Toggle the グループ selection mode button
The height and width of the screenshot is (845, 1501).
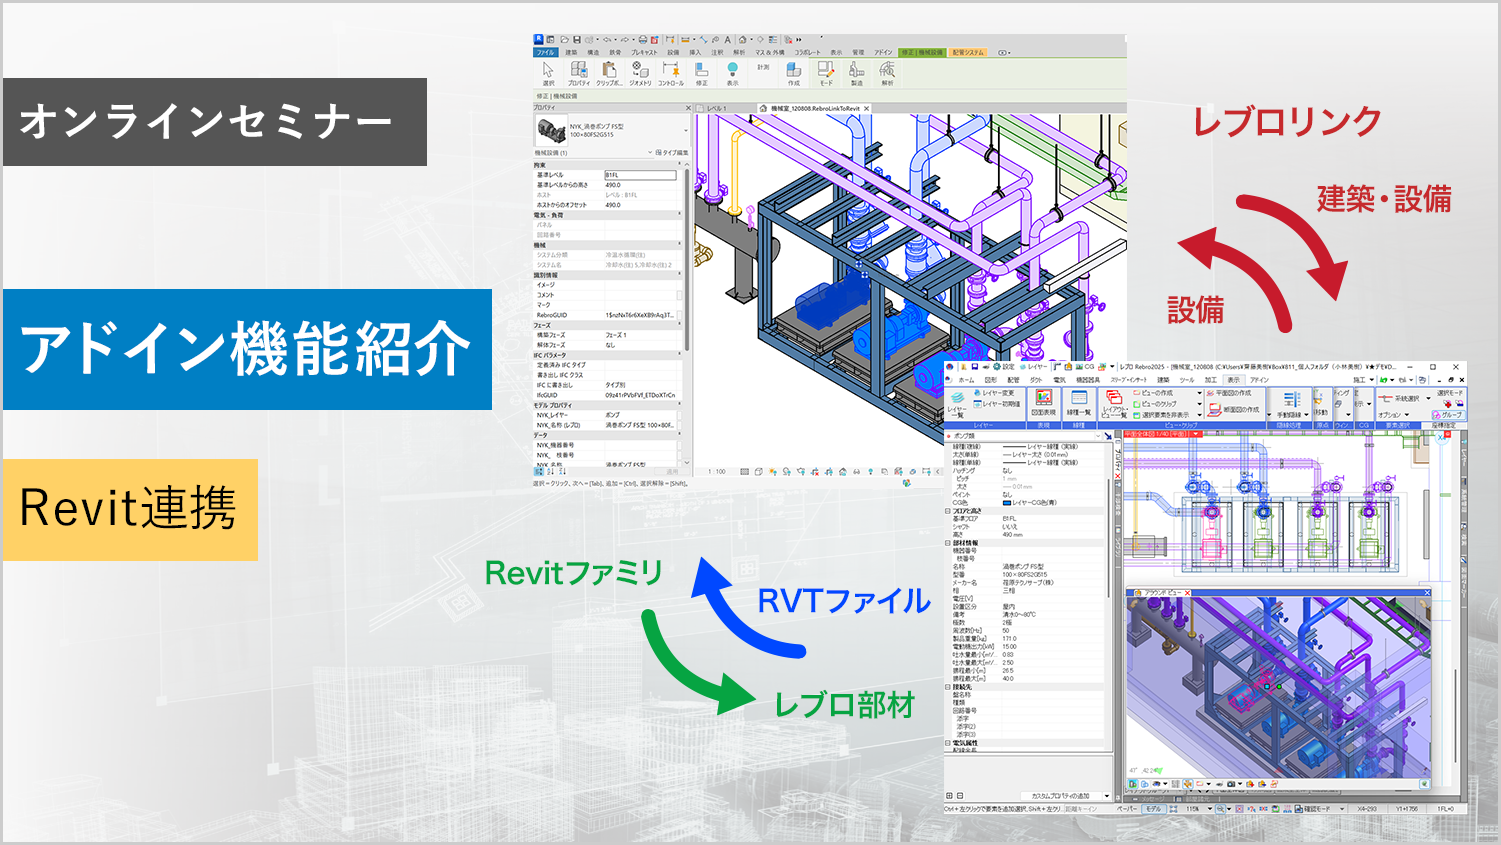click(x=1448, y=414)
